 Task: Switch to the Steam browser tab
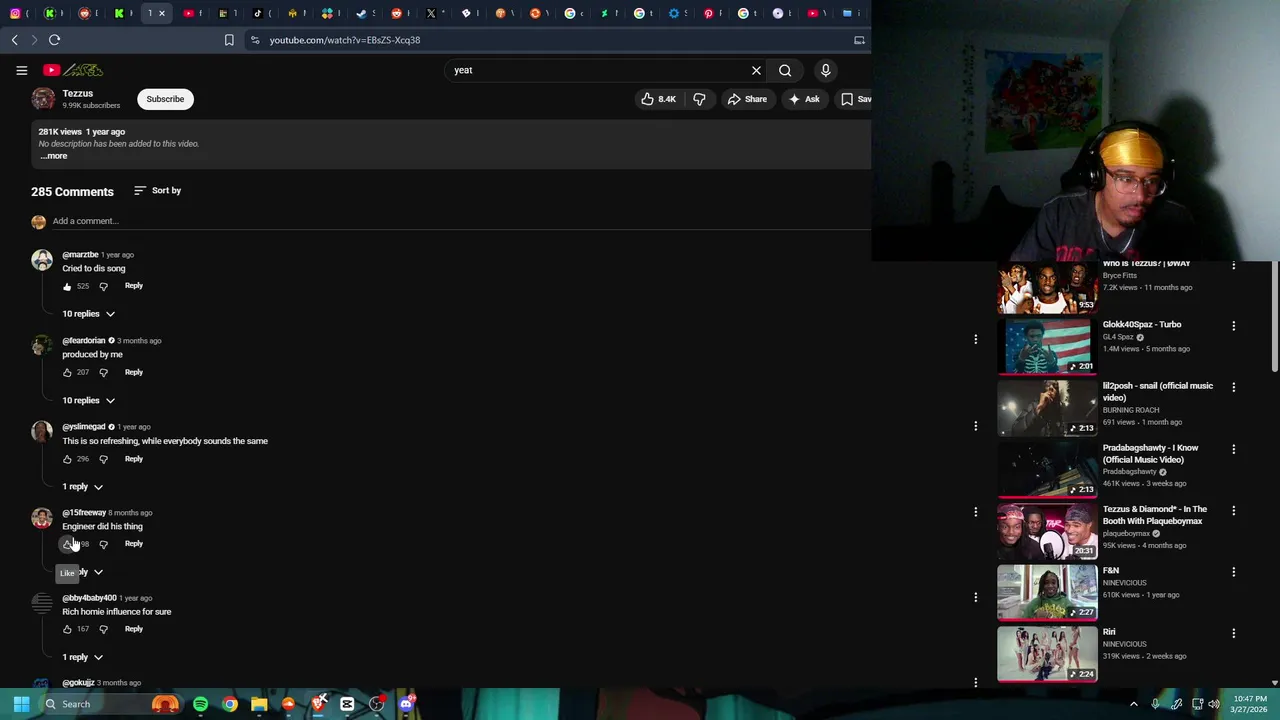point(361,13)
